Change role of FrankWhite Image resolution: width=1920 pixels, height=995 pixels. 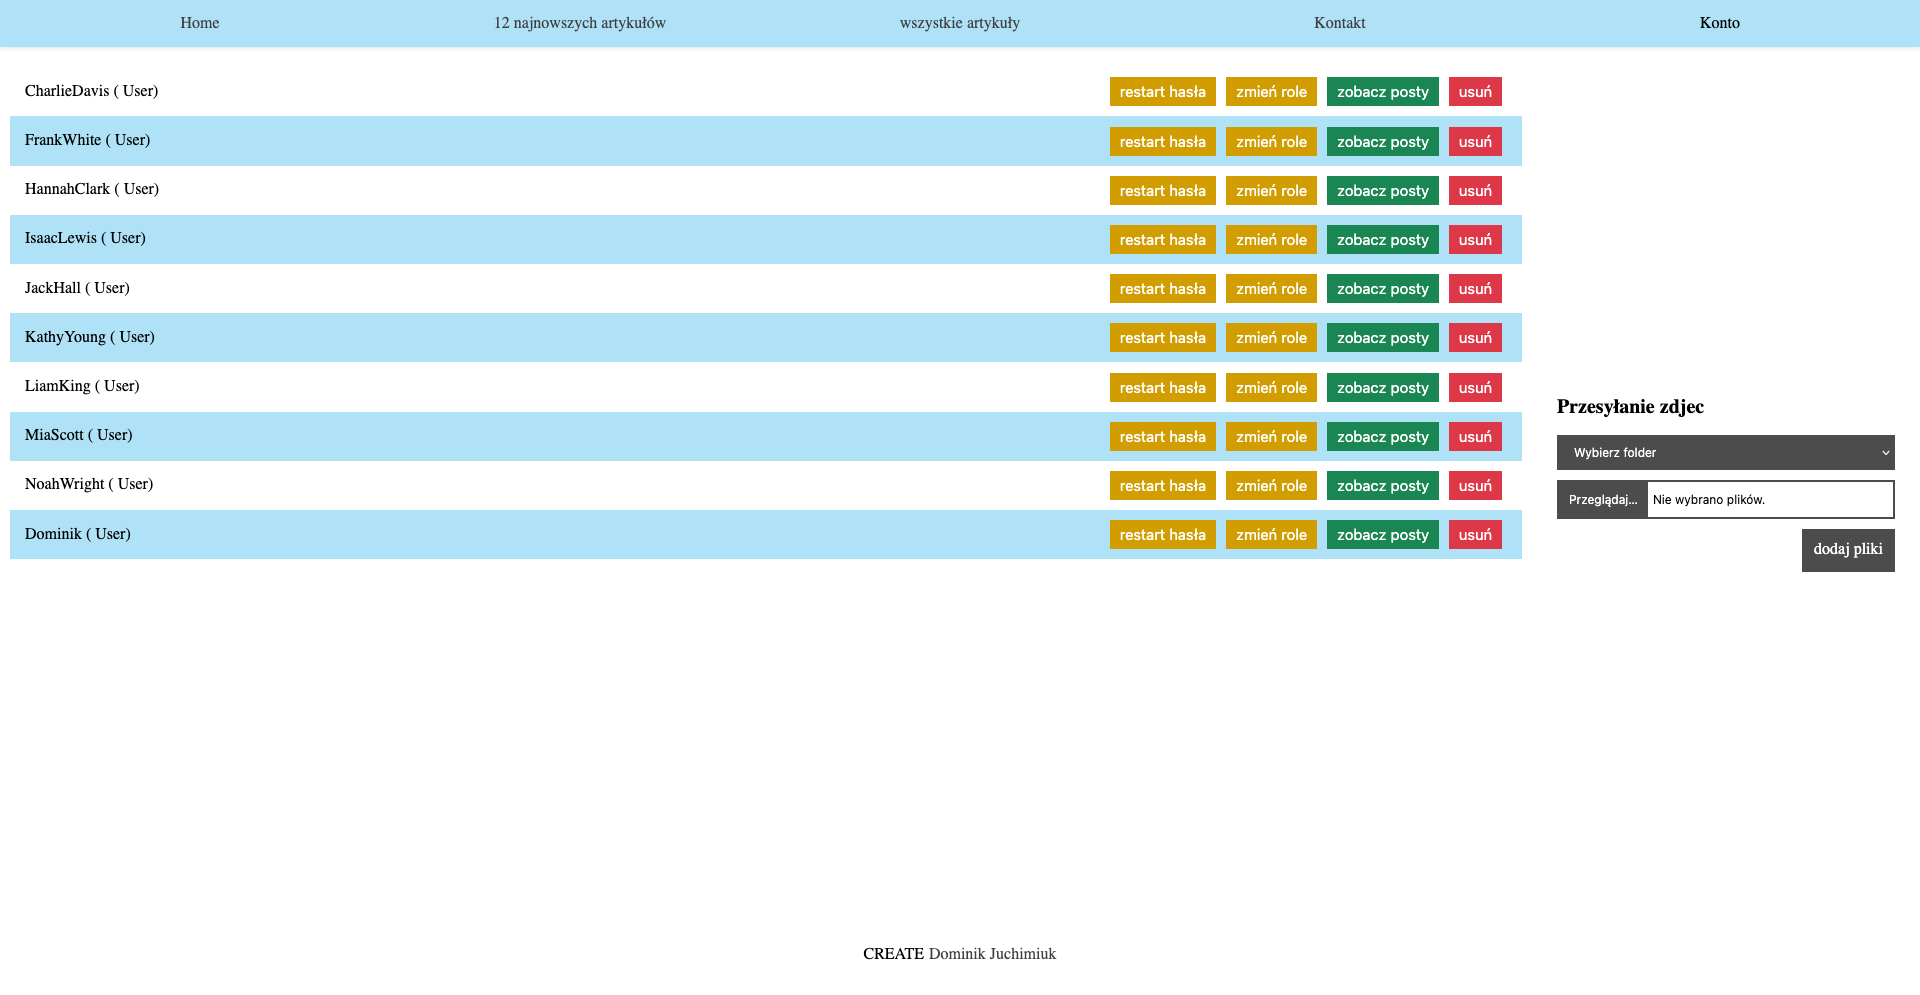point(1271,142)
